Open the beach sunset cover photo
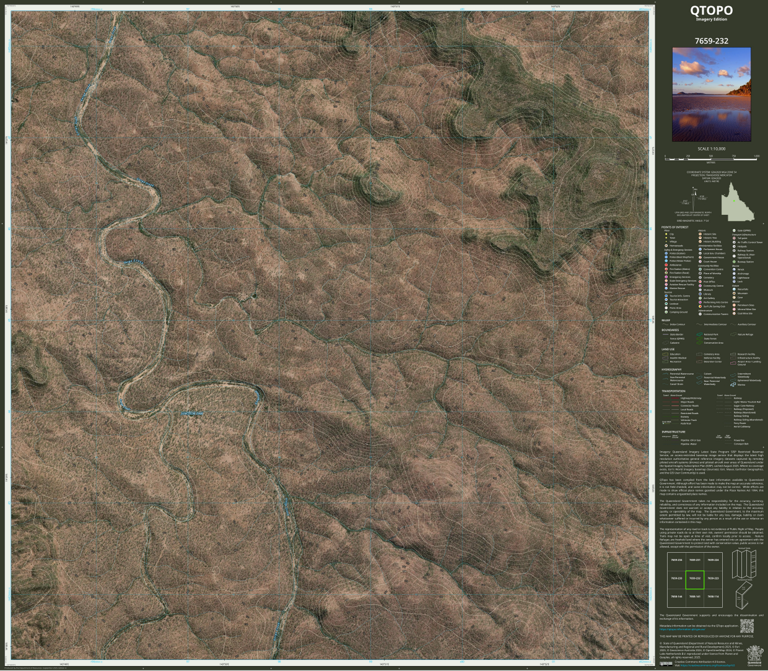Screen dimensions: 768x671 pos(711,95)
